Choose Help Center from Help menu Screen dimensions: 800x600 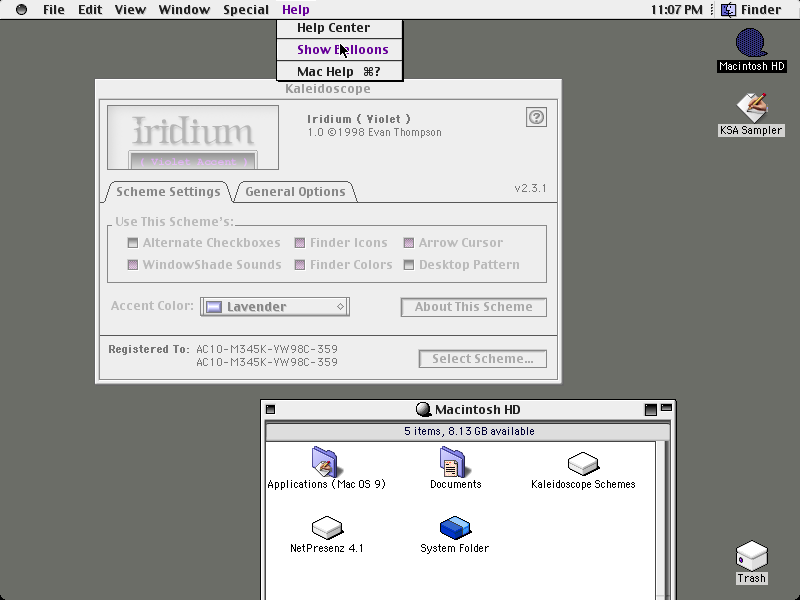point(340,28)
